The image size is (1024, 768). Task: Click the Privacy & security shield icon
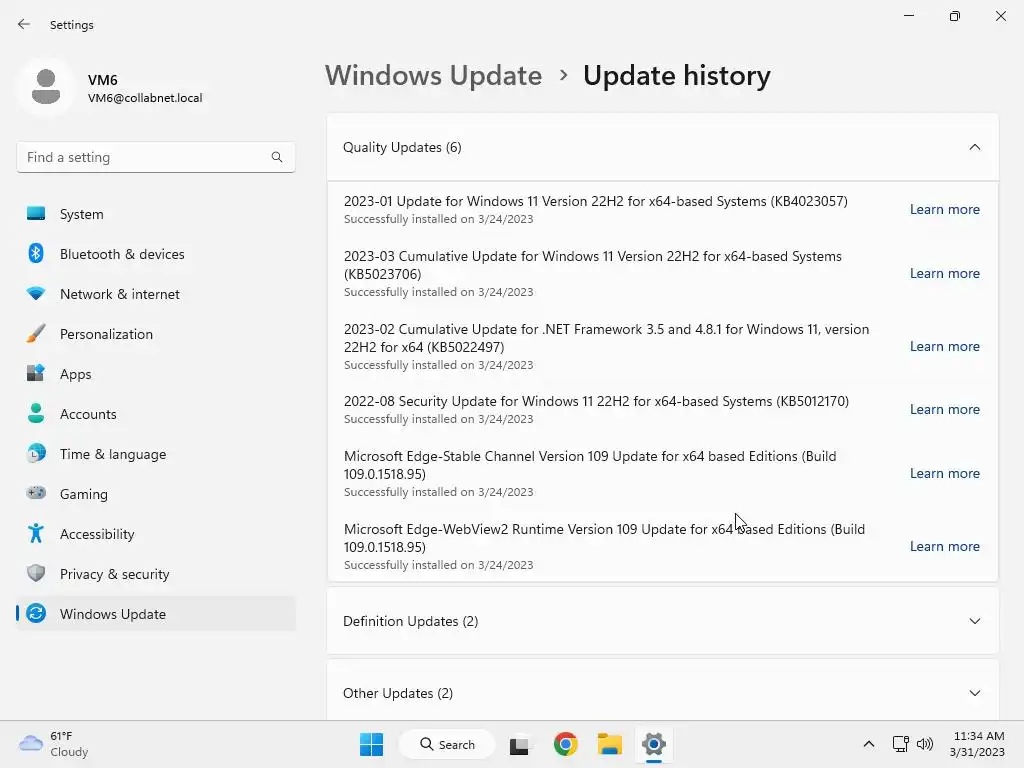[x=36, y=573]
